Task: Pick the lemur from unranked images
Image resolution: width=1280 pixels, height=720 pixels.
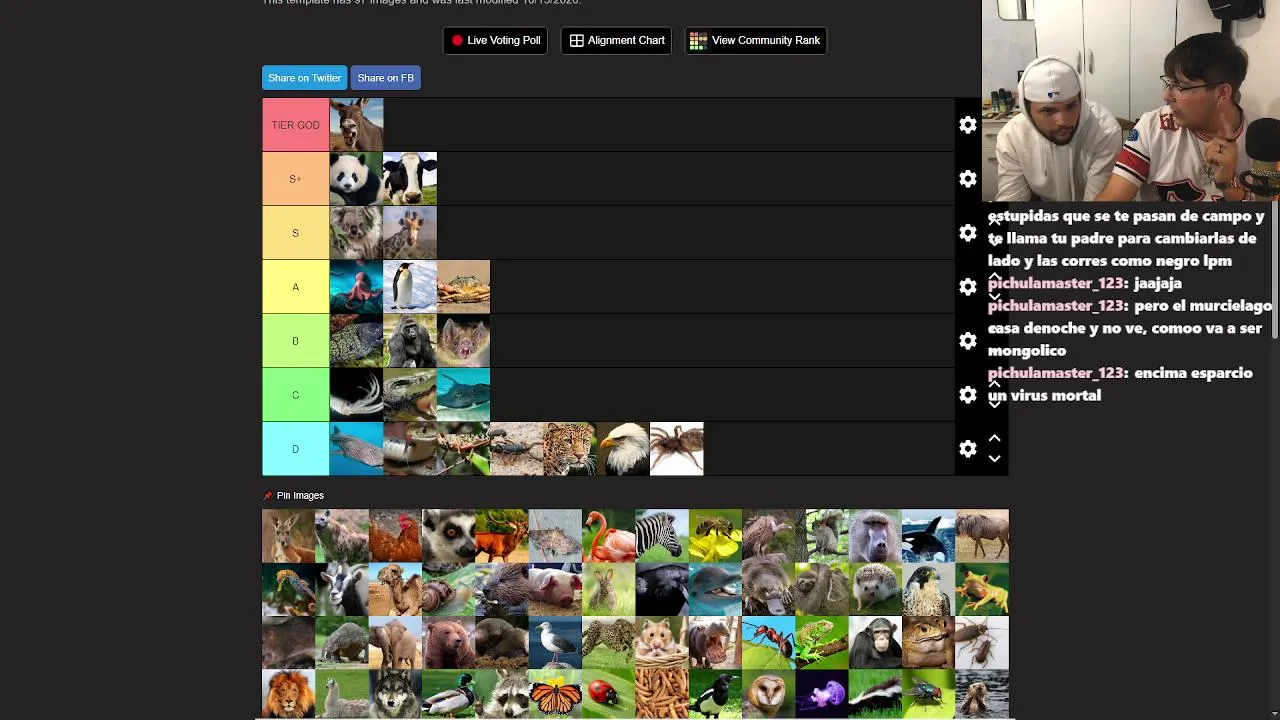Action: coord(448,535)
